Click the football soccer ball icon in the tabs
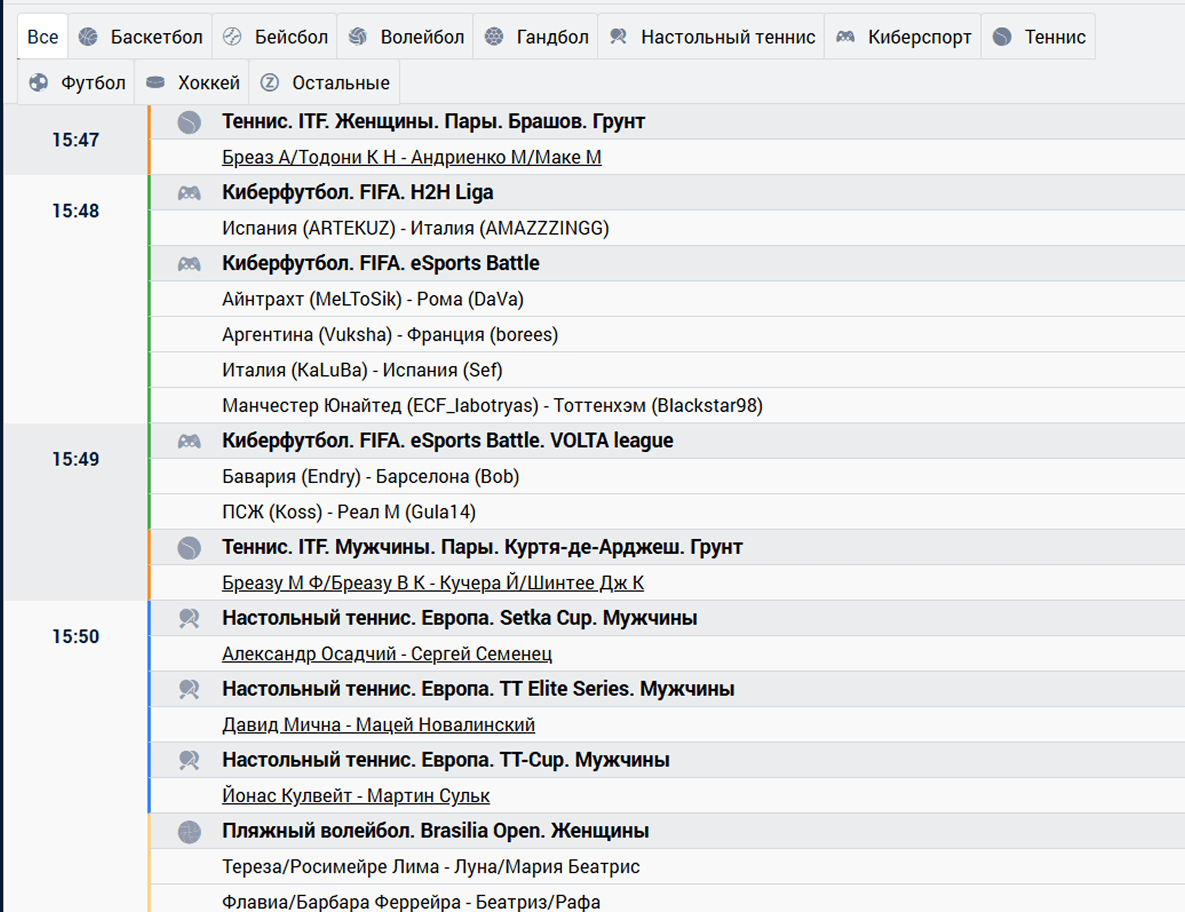 point(39,83)
